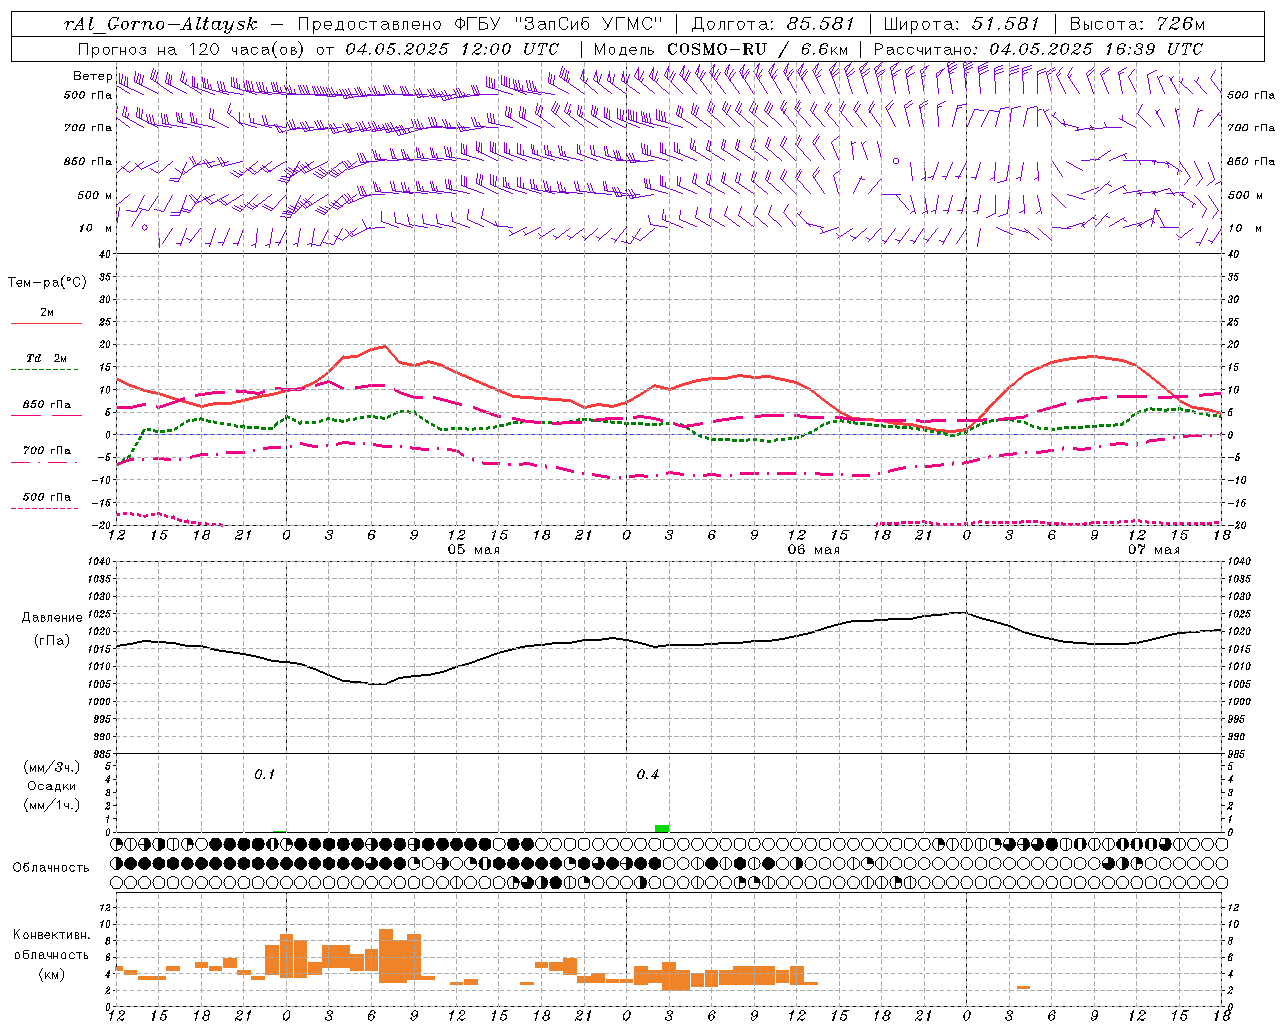Click the 06 мая date label
The width and height of the screenshot is (1280, 1024).
813,550
